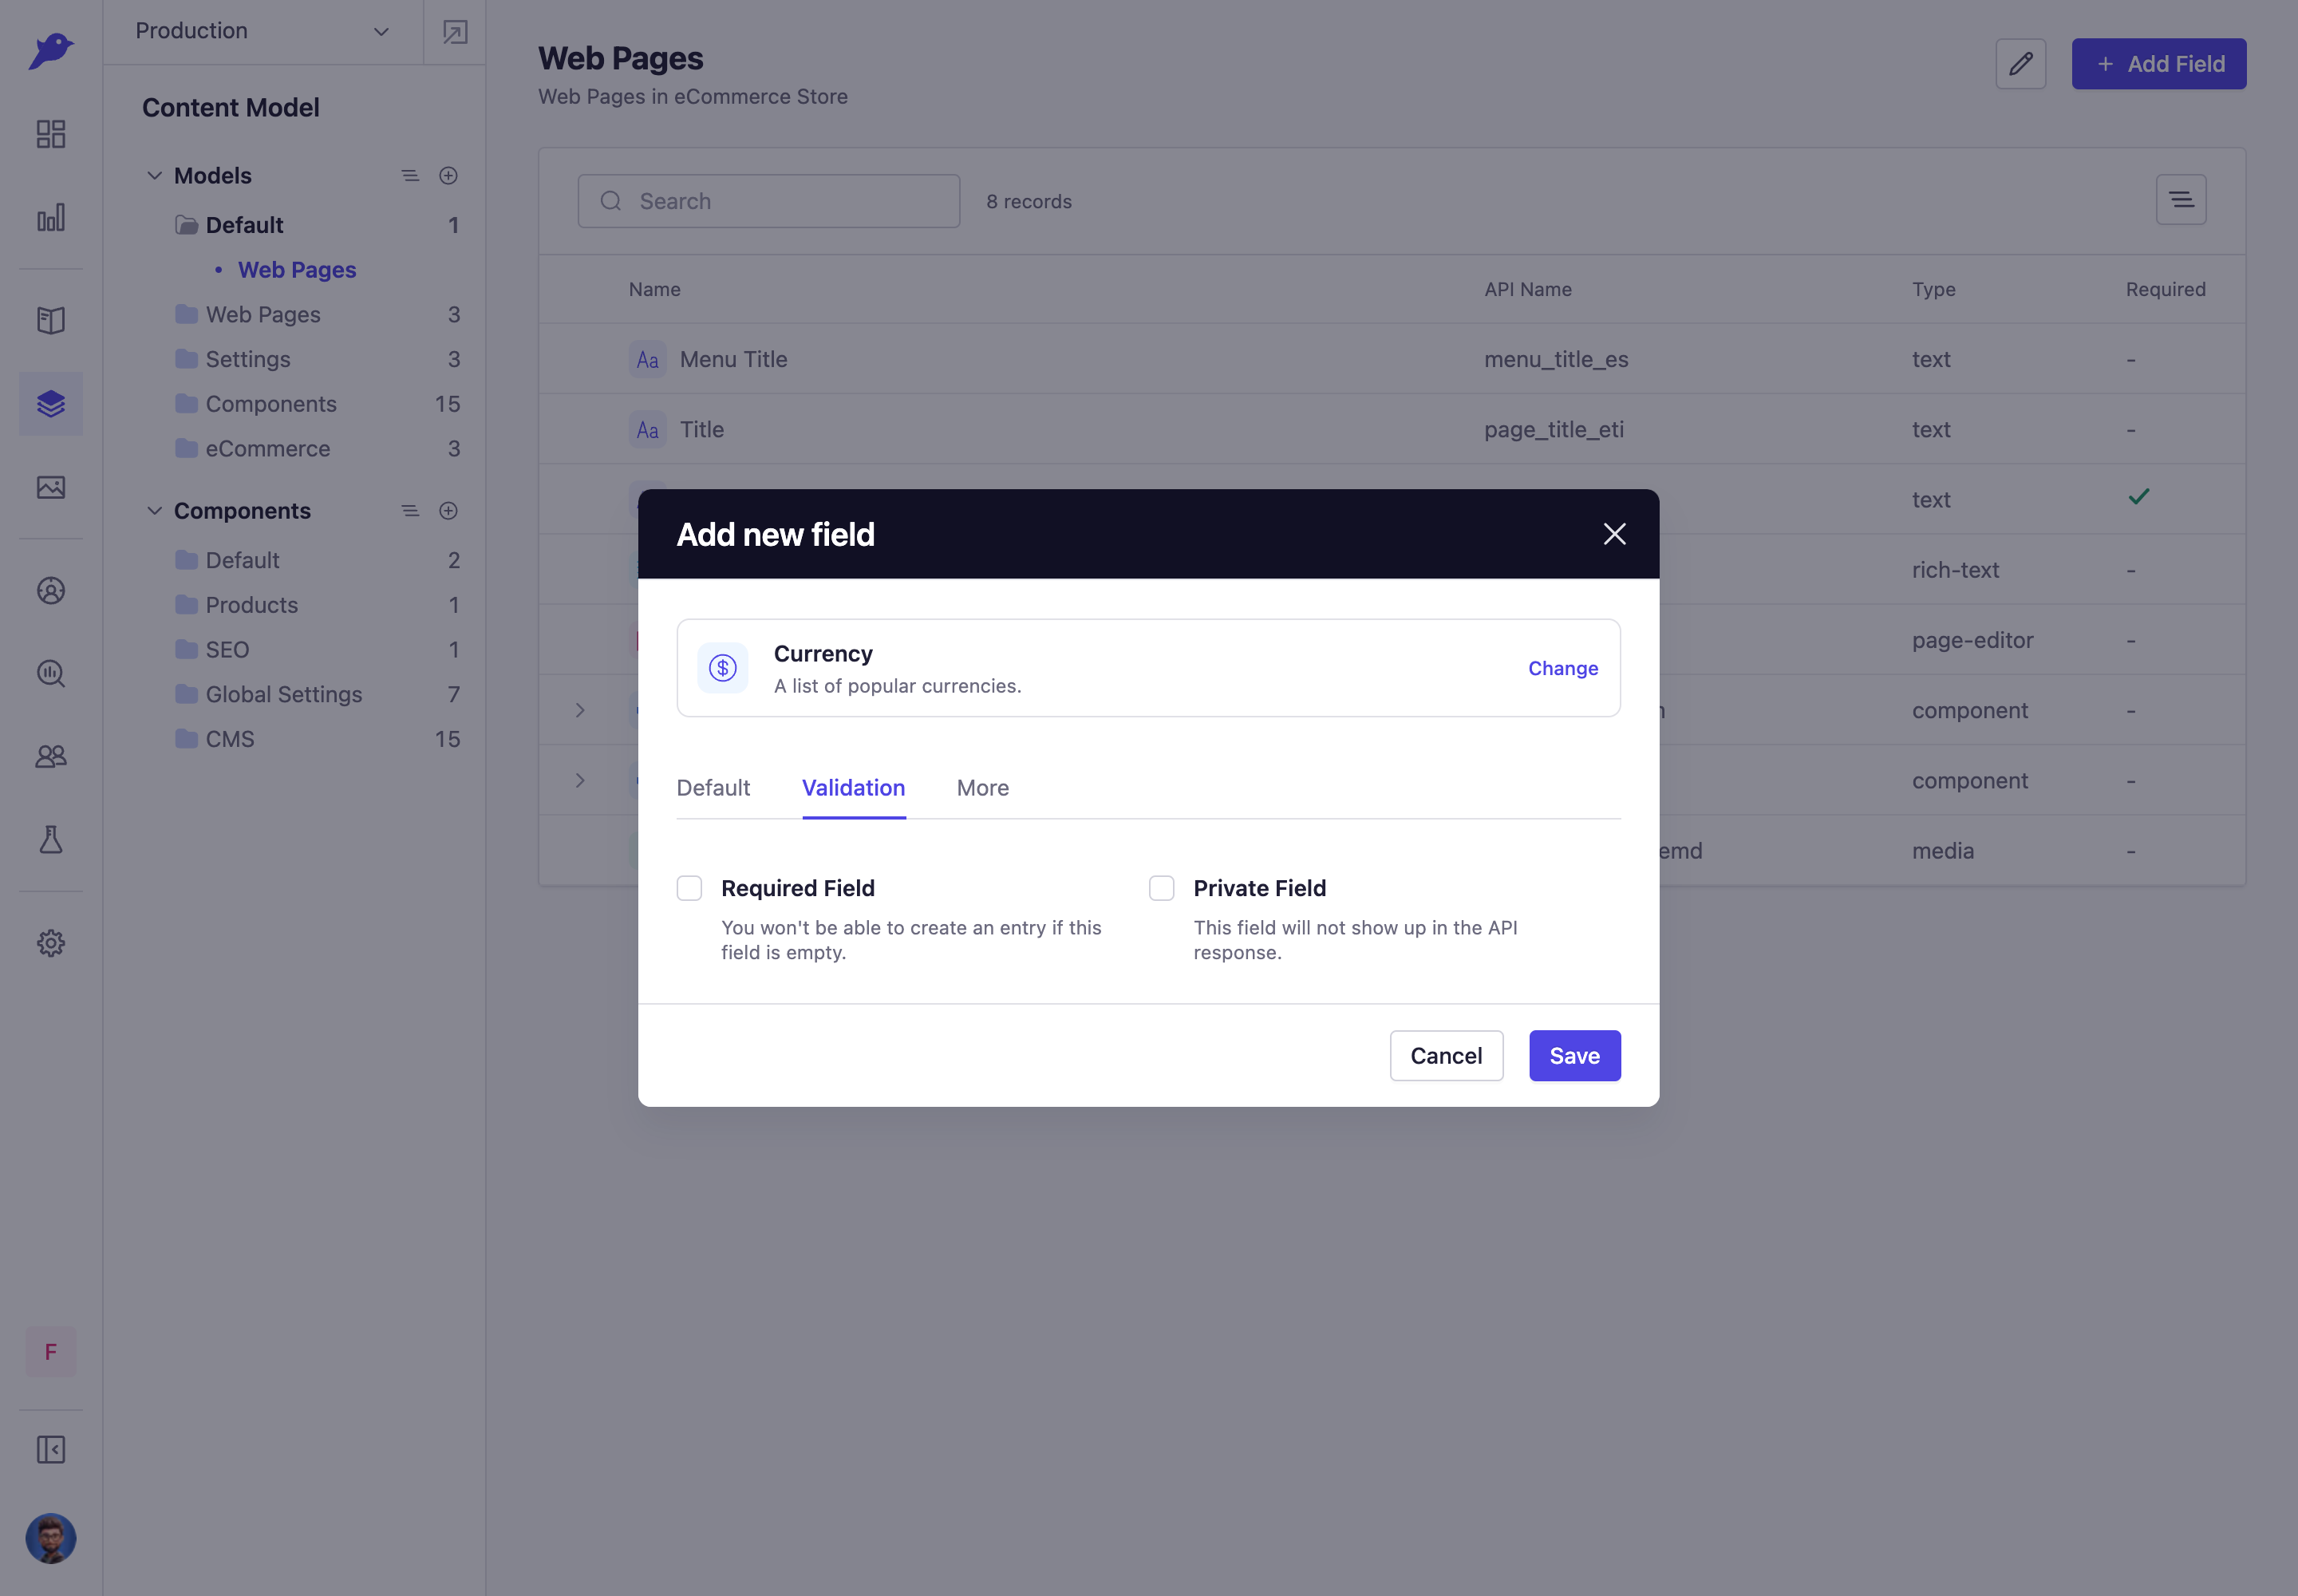Open the book/content icon in sidebar

click(51, 320)
